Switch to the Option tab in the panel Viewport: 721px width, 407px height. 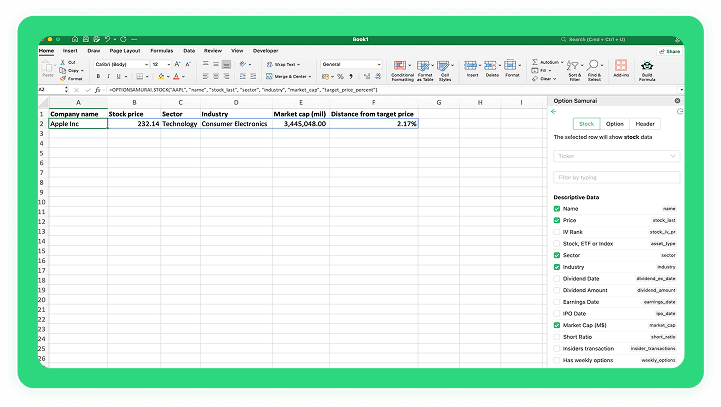coord(614,124)
